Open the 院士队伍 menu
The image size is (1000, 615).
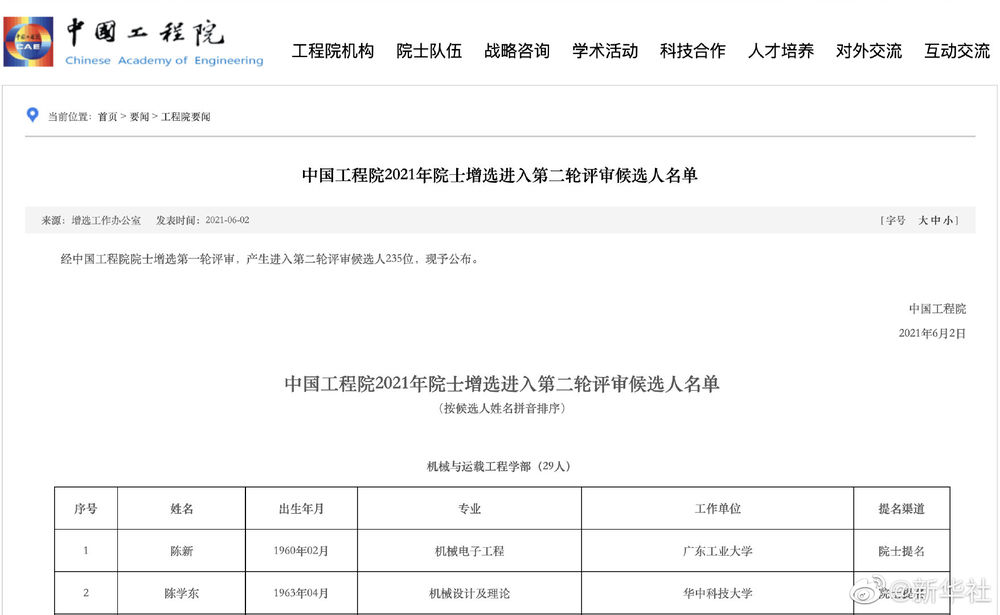[x=429, y=51]
